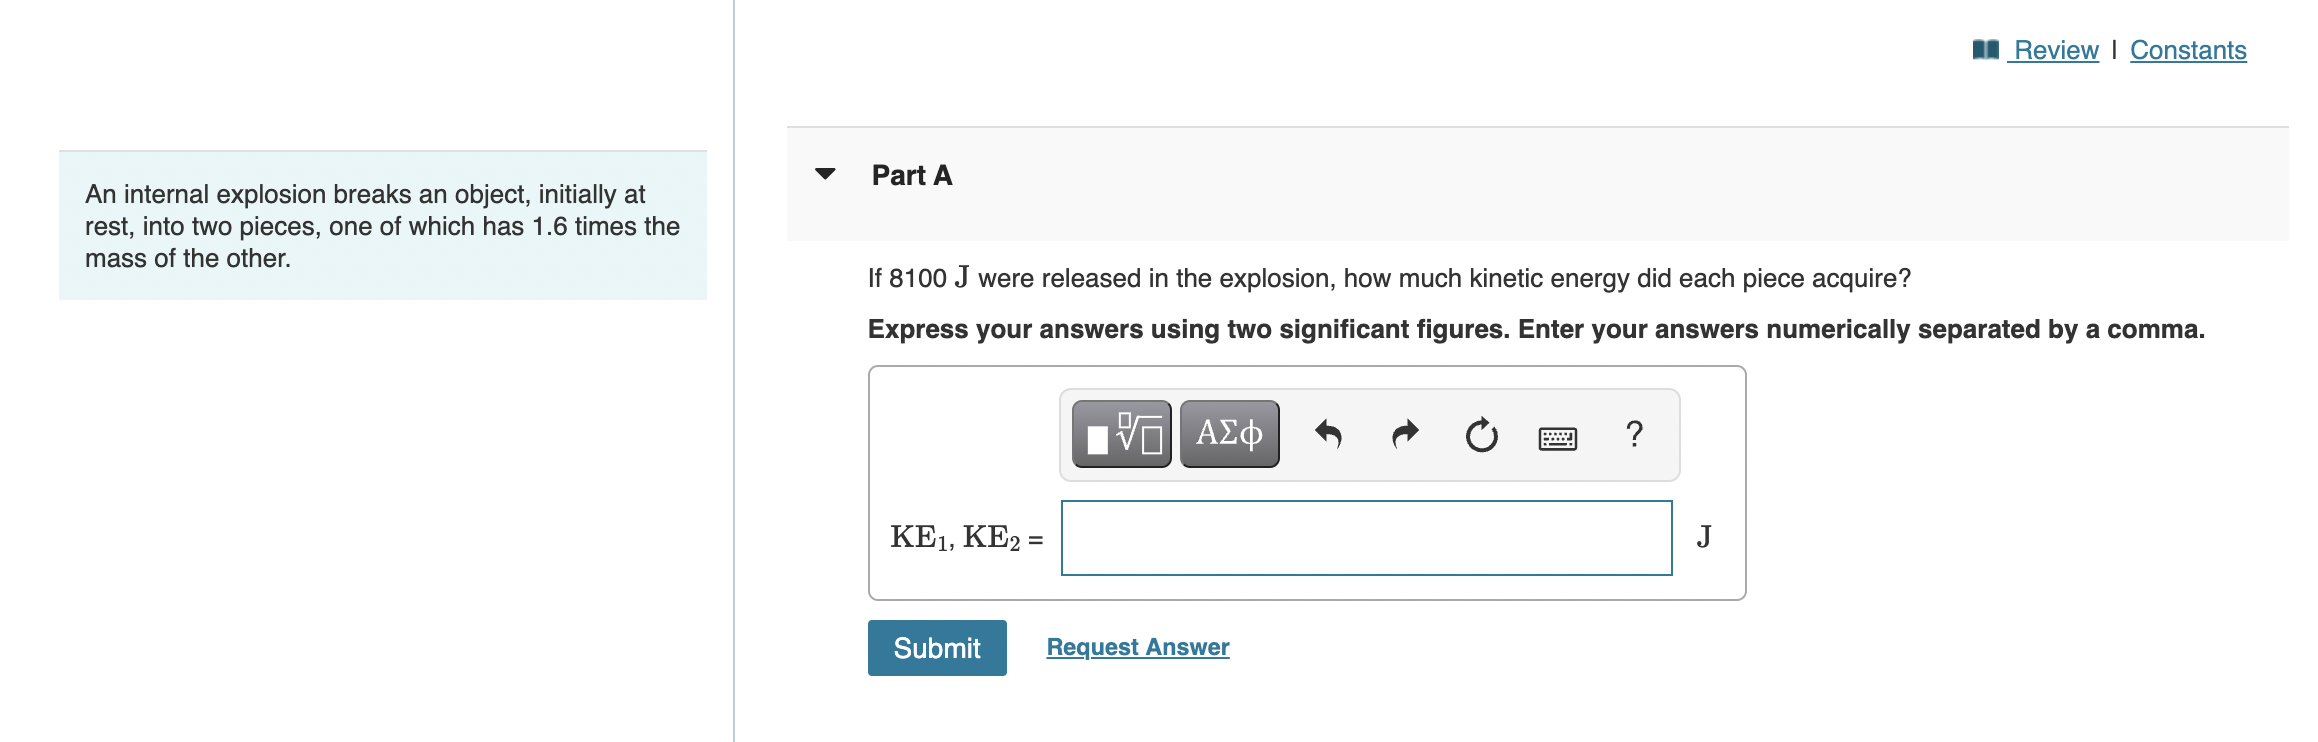
Task: Click Request Answer
Action: 1136,646
